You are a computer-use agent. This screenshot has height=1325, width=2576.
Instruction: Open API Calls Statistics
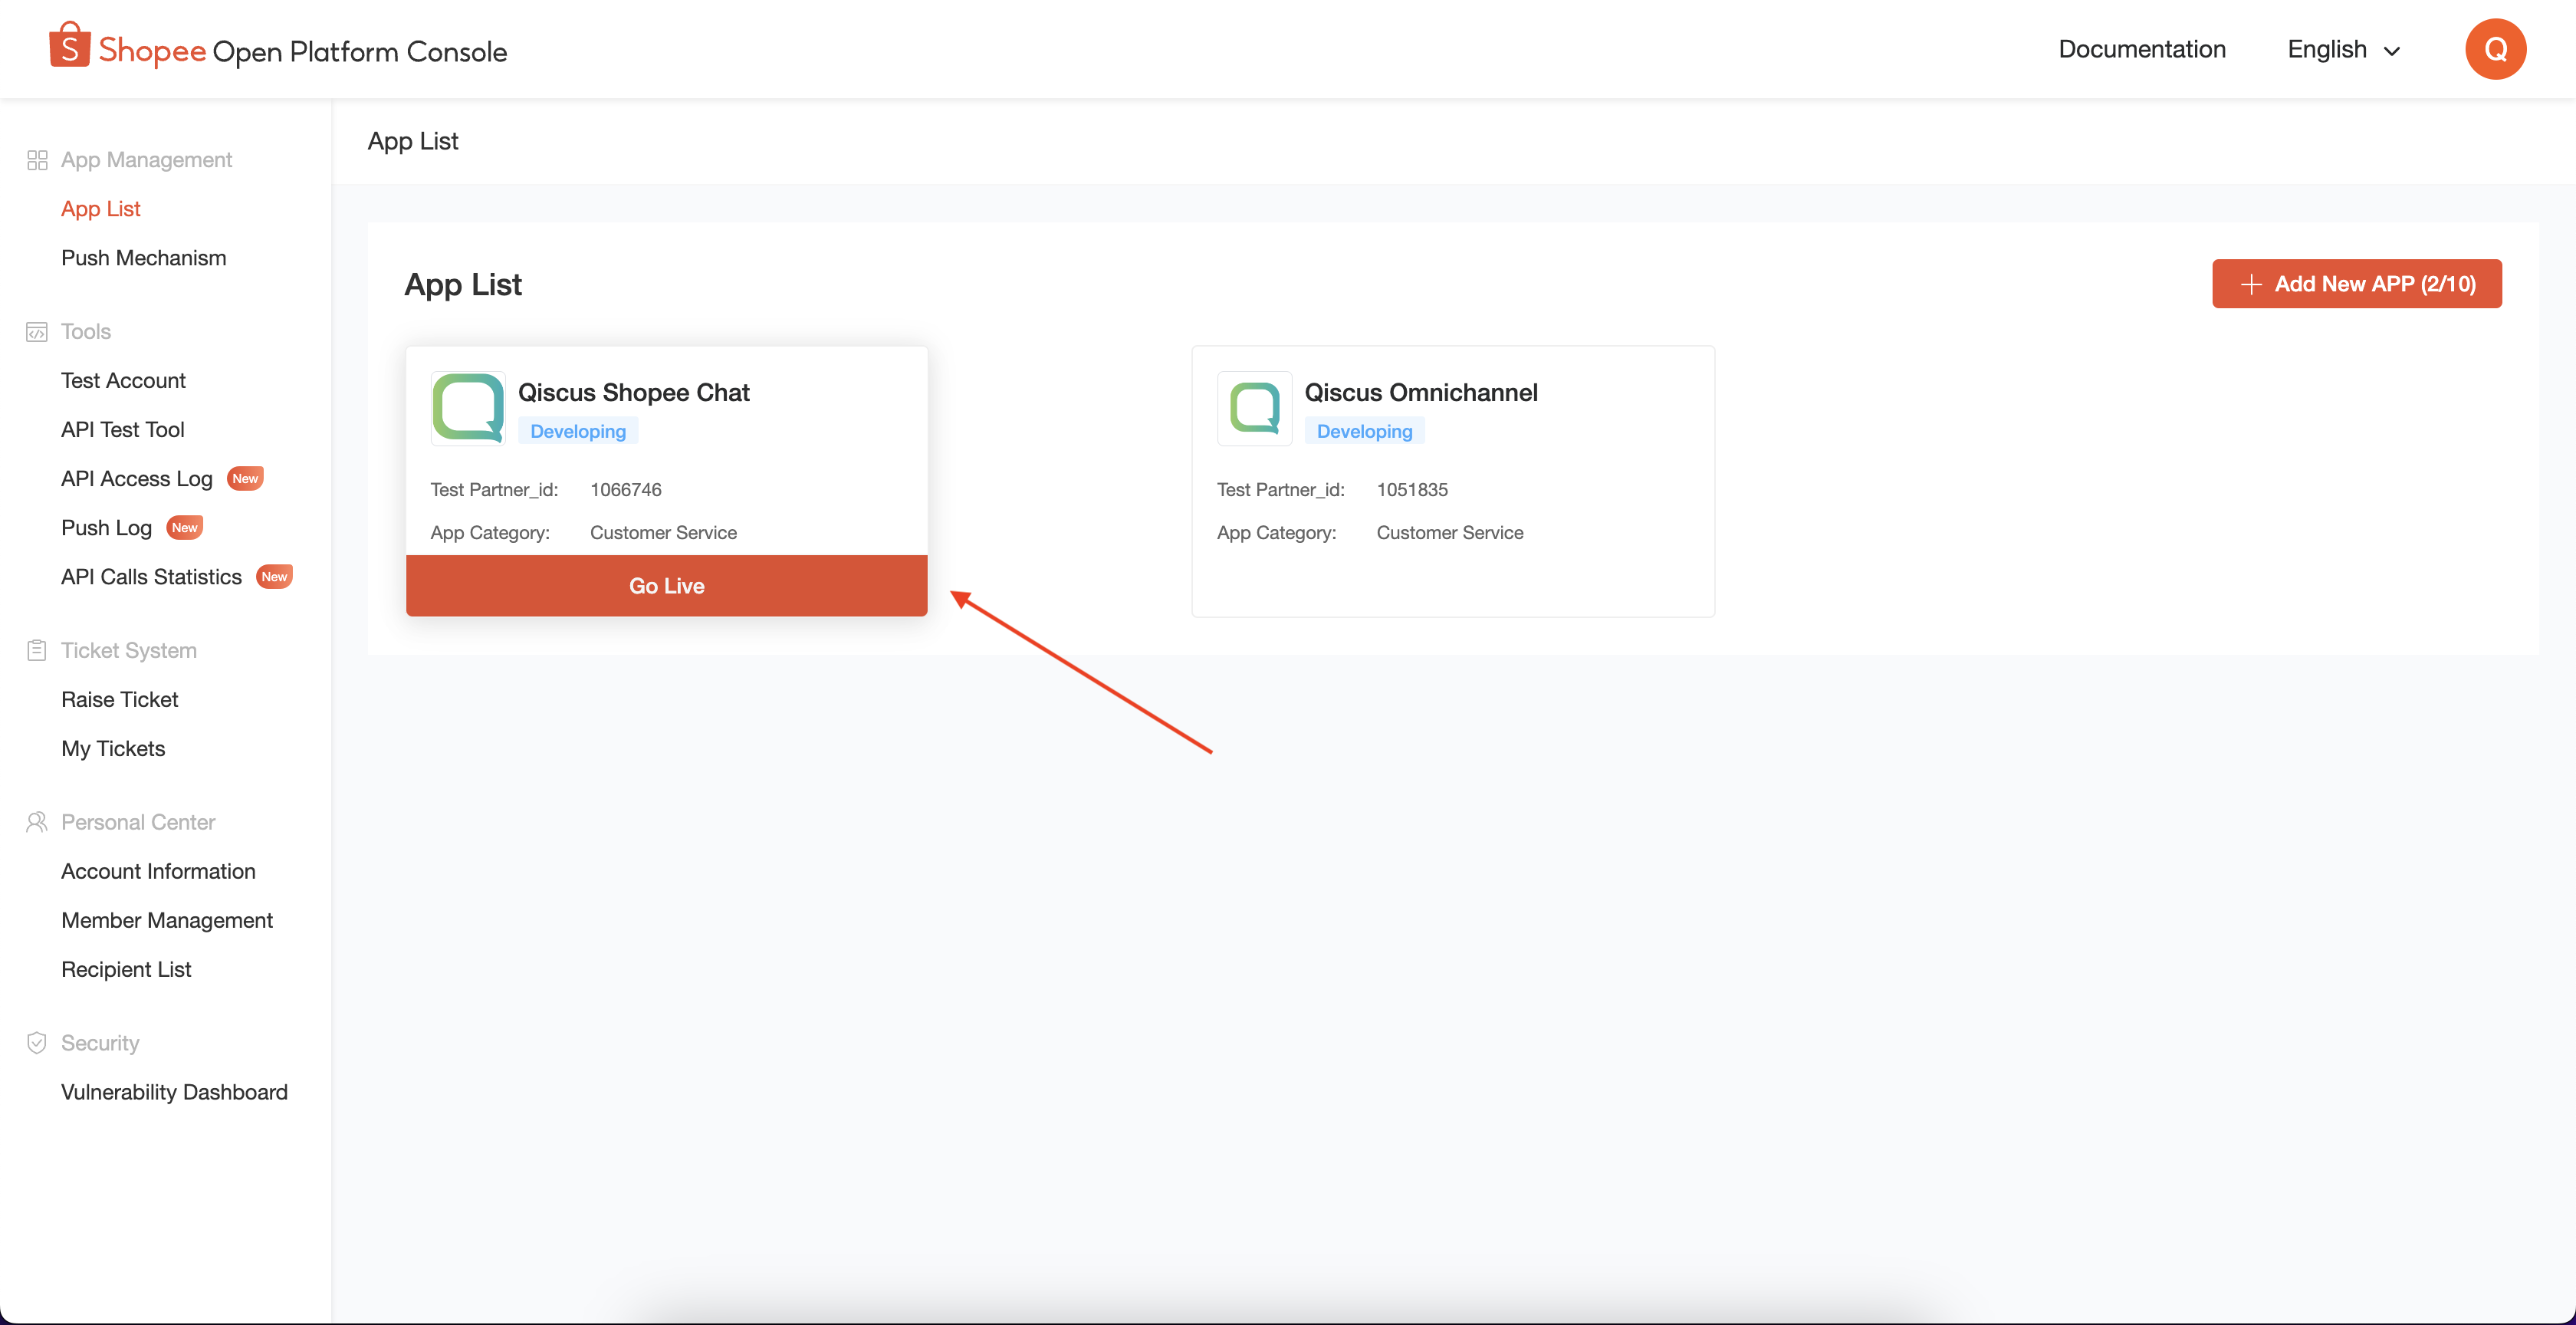pyautogui.click(x=151, y=577)
